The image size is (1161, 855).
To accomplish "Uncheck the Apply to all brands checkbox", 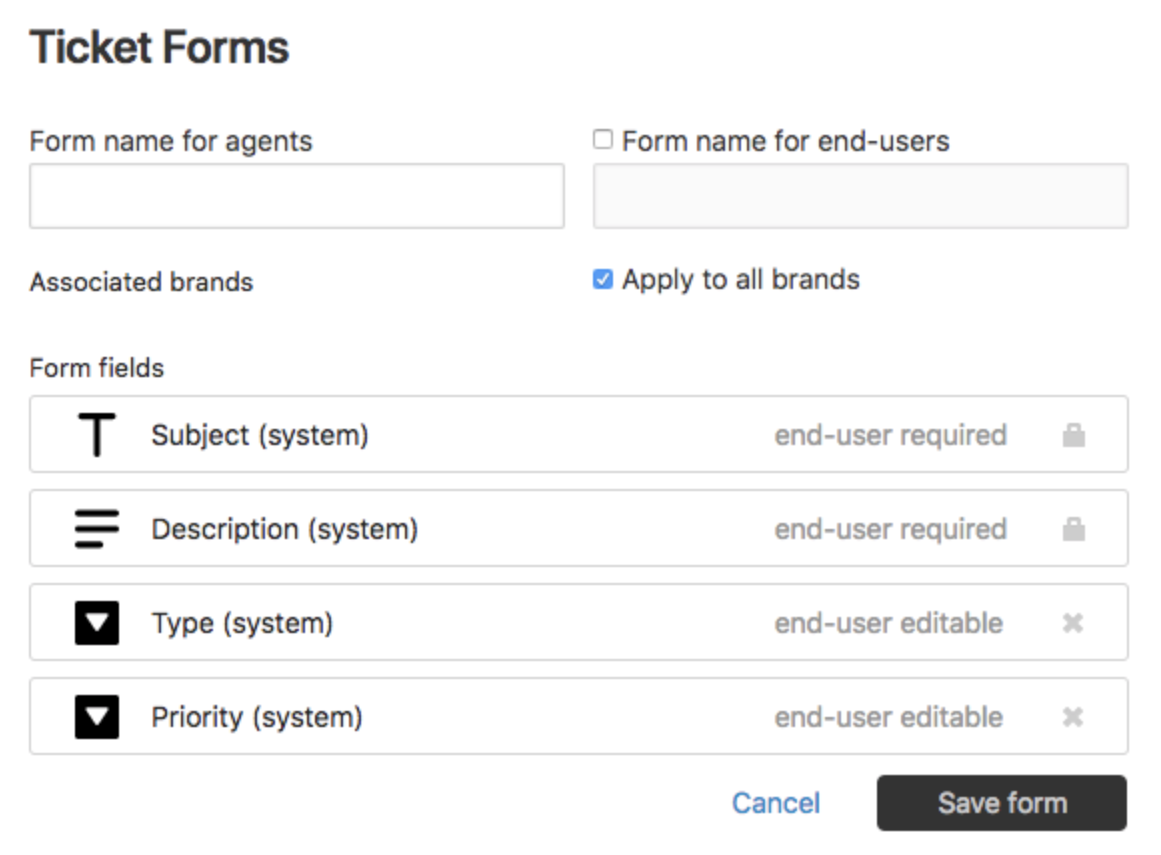I will [x=601, y=281].
